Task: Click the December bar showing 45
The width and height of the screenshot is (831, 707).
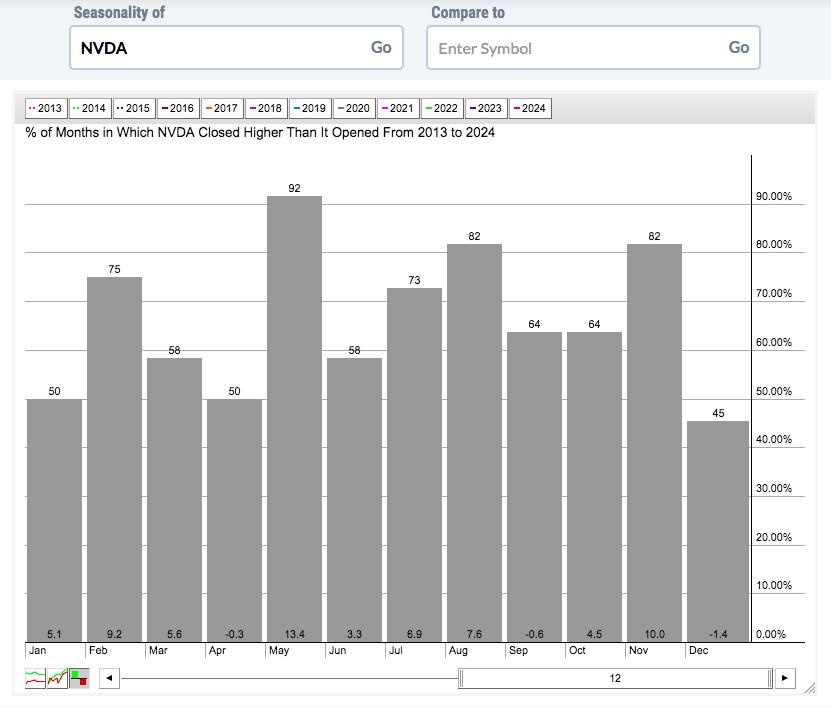Action: pyautogui.click(x=719, y=530)
